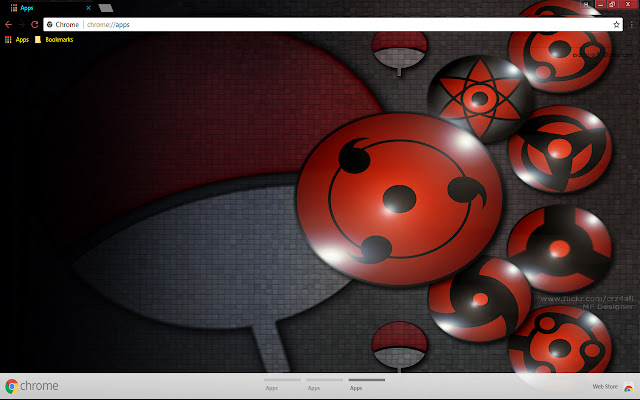Close the Chrome window

pyautogui.click(x=628, y=4)
